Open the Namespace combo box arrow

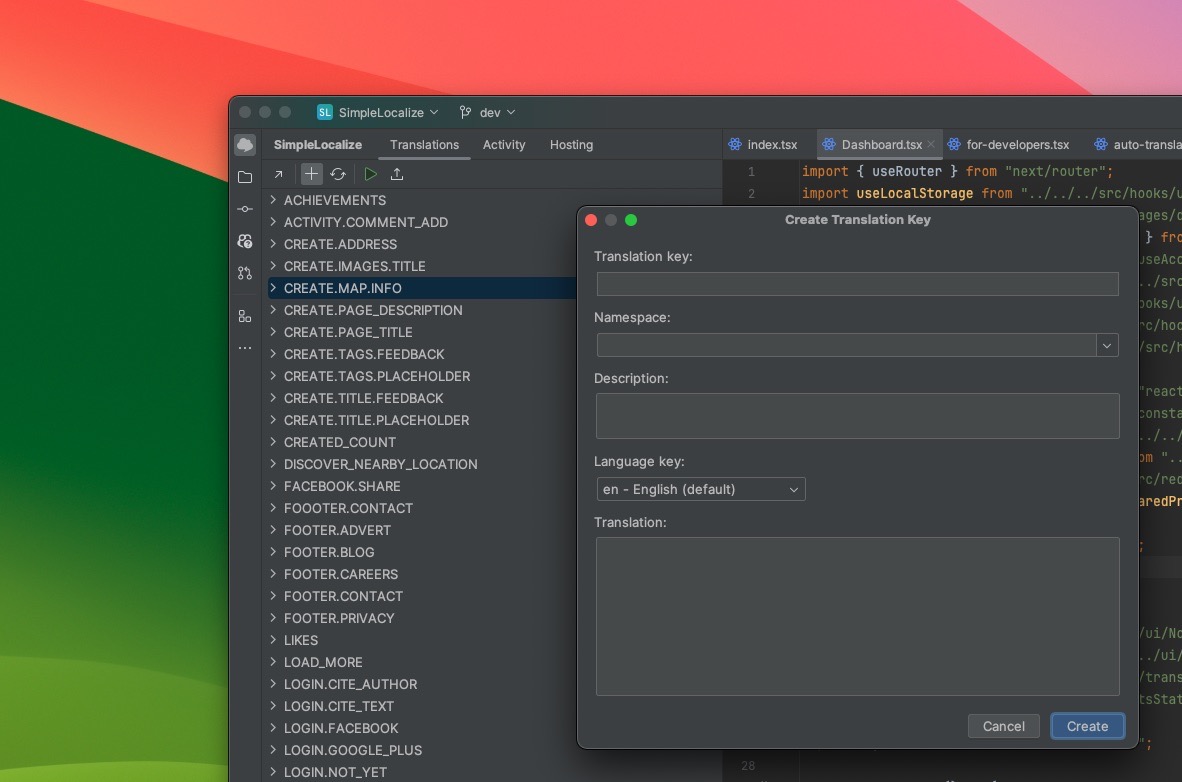[1107, 345]
